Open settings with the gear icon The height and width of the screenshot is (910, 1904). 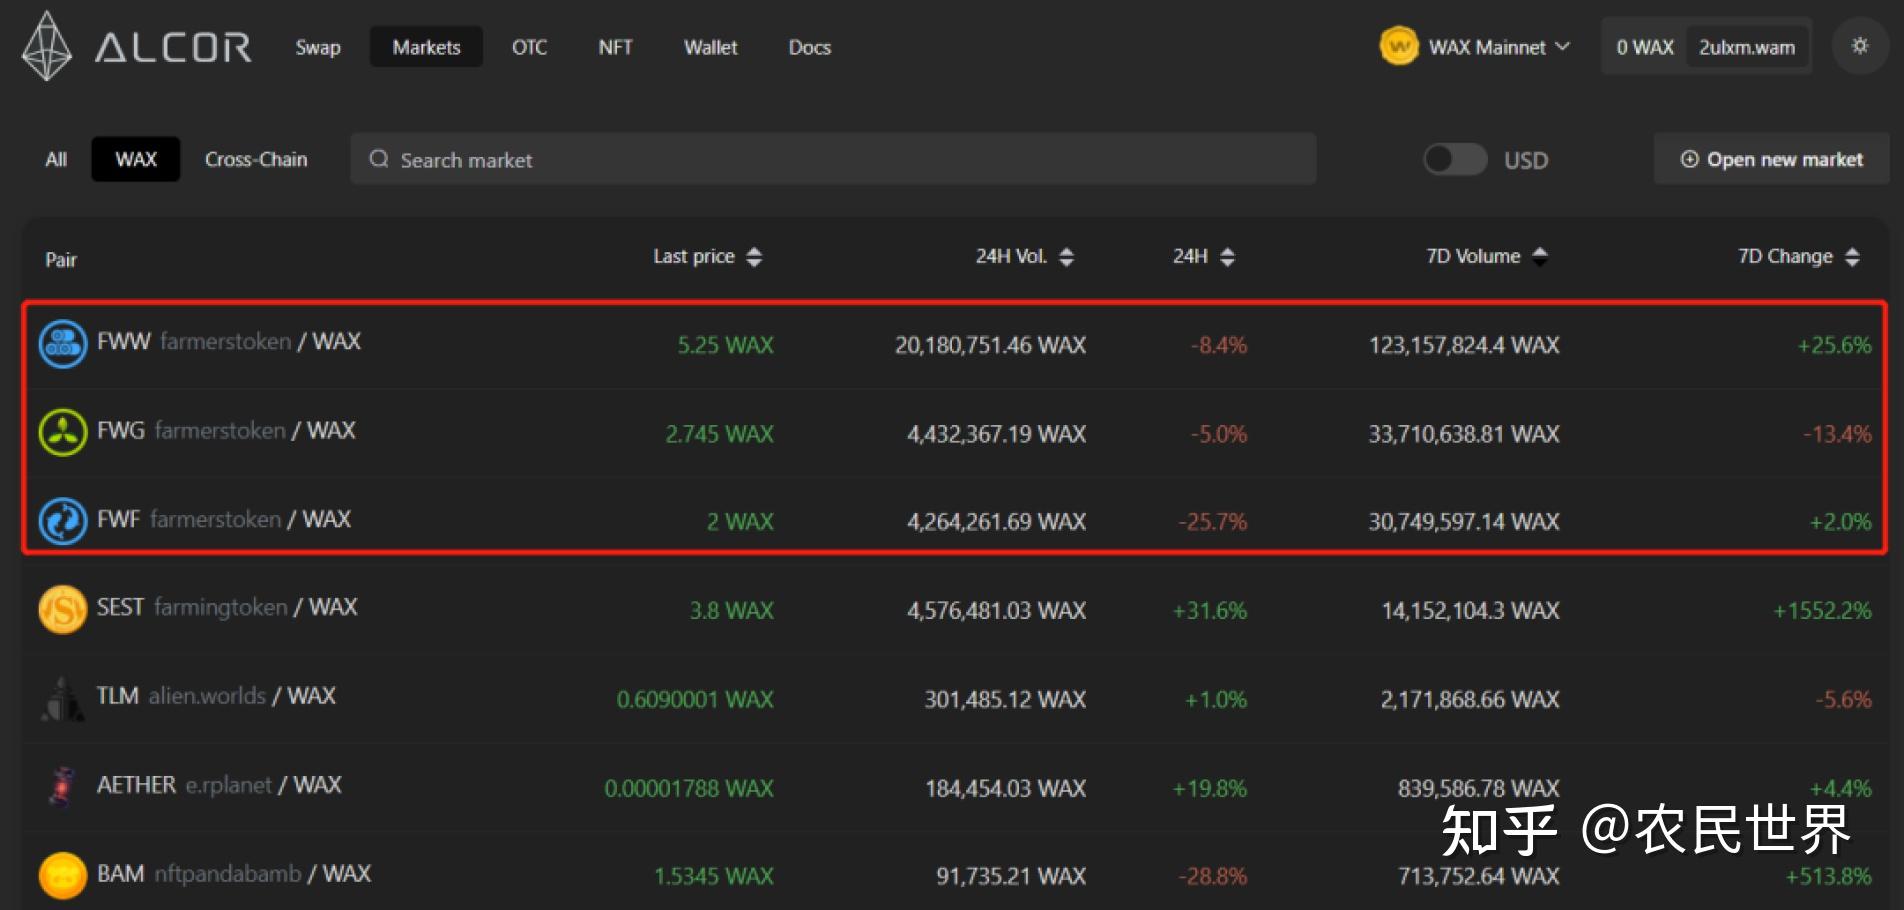click(1860, 46)
